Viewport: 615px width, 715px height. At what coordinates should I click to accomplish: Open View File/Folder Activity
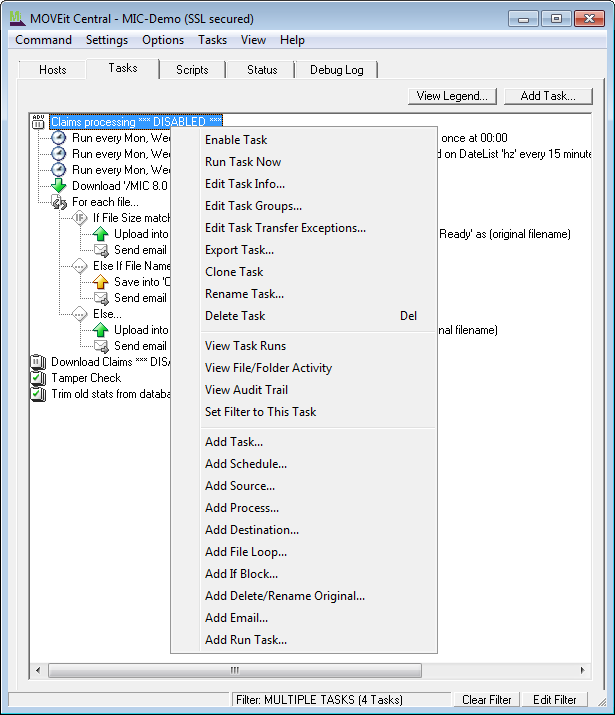304,368
